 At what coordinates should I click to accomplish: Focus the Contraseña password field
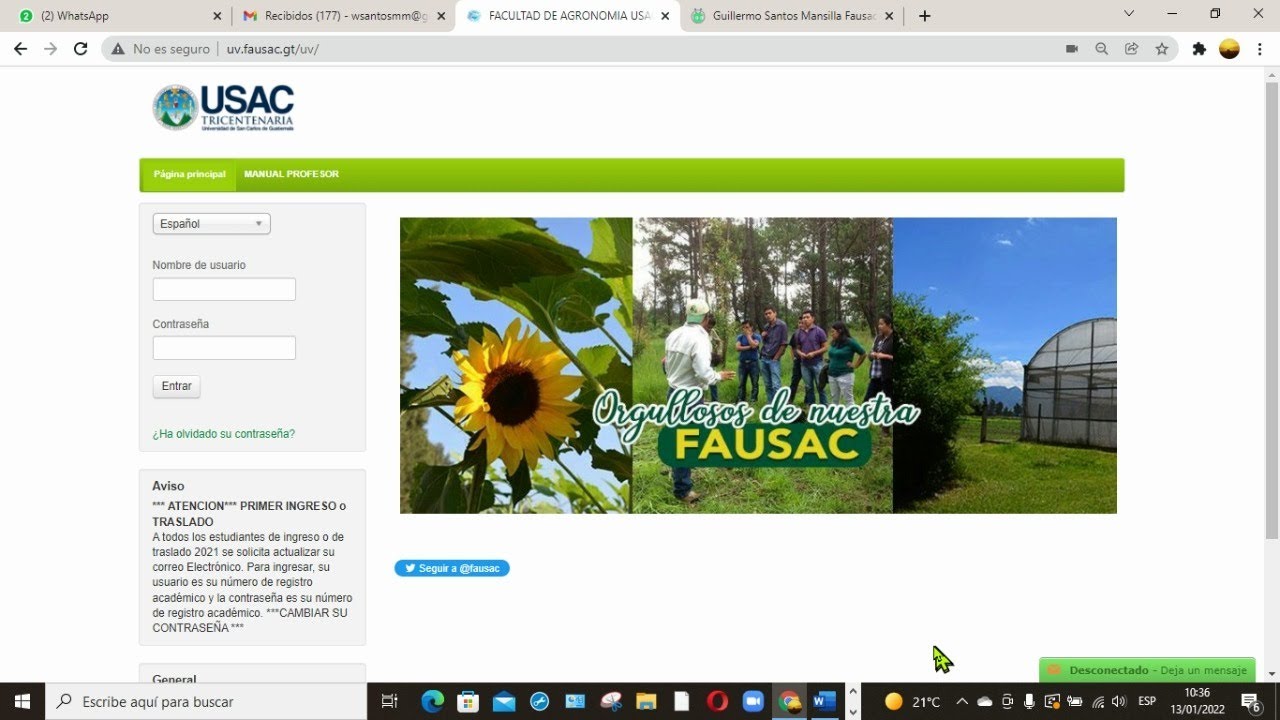(224, 348)
